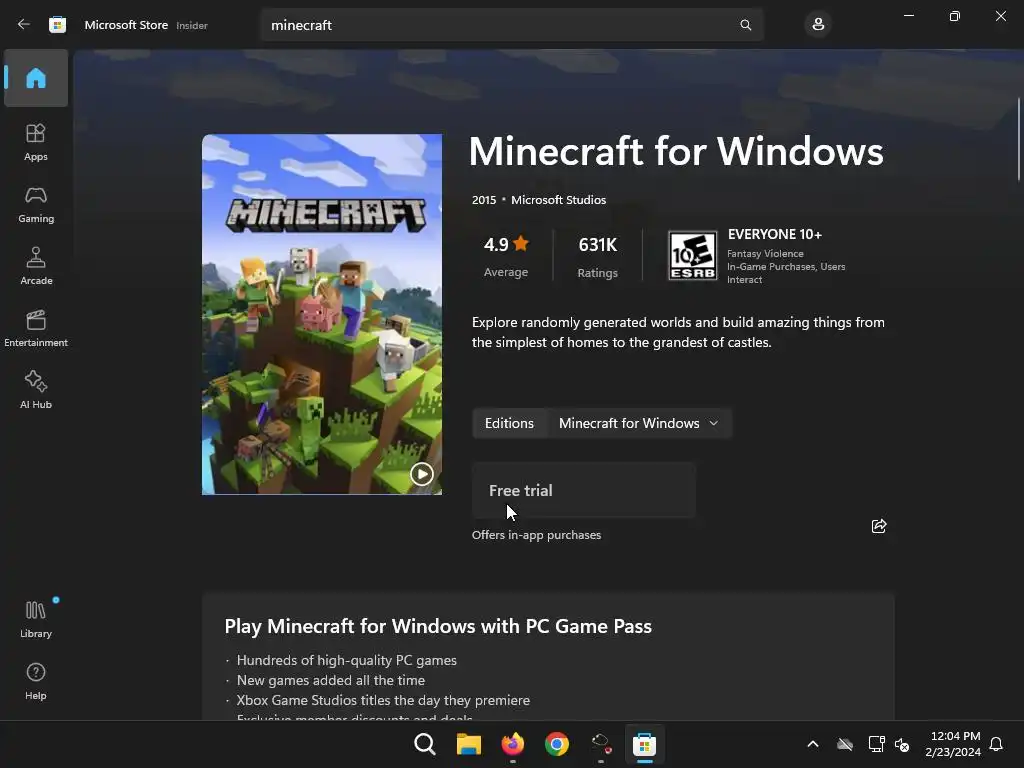Screen dimensions: 1024x768
Task: Go back using the back arrow
Action: 24,25
